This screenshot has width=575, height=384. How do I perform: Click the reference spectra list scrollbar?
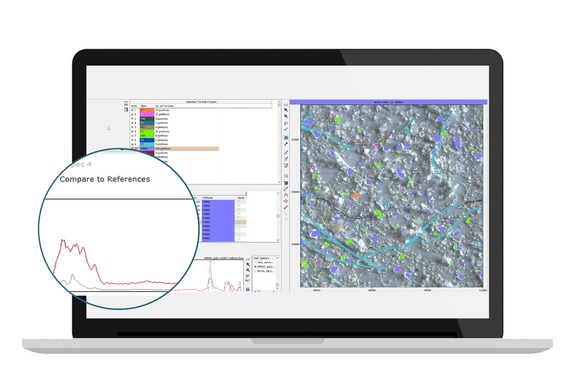(277, 274)
